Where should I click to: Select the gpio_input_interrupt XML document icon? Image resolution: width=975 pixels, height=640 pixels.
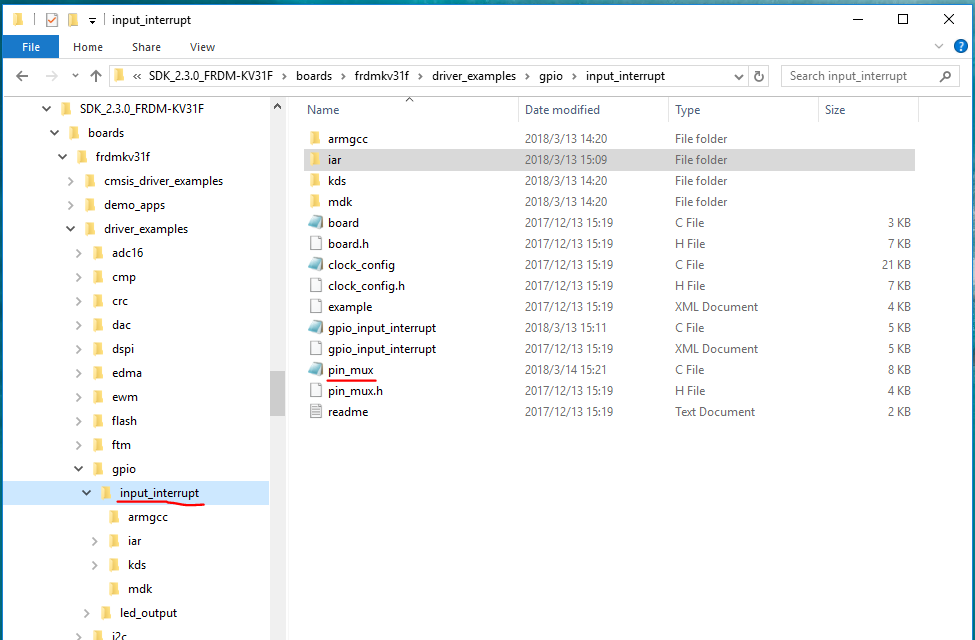(316, 348)
